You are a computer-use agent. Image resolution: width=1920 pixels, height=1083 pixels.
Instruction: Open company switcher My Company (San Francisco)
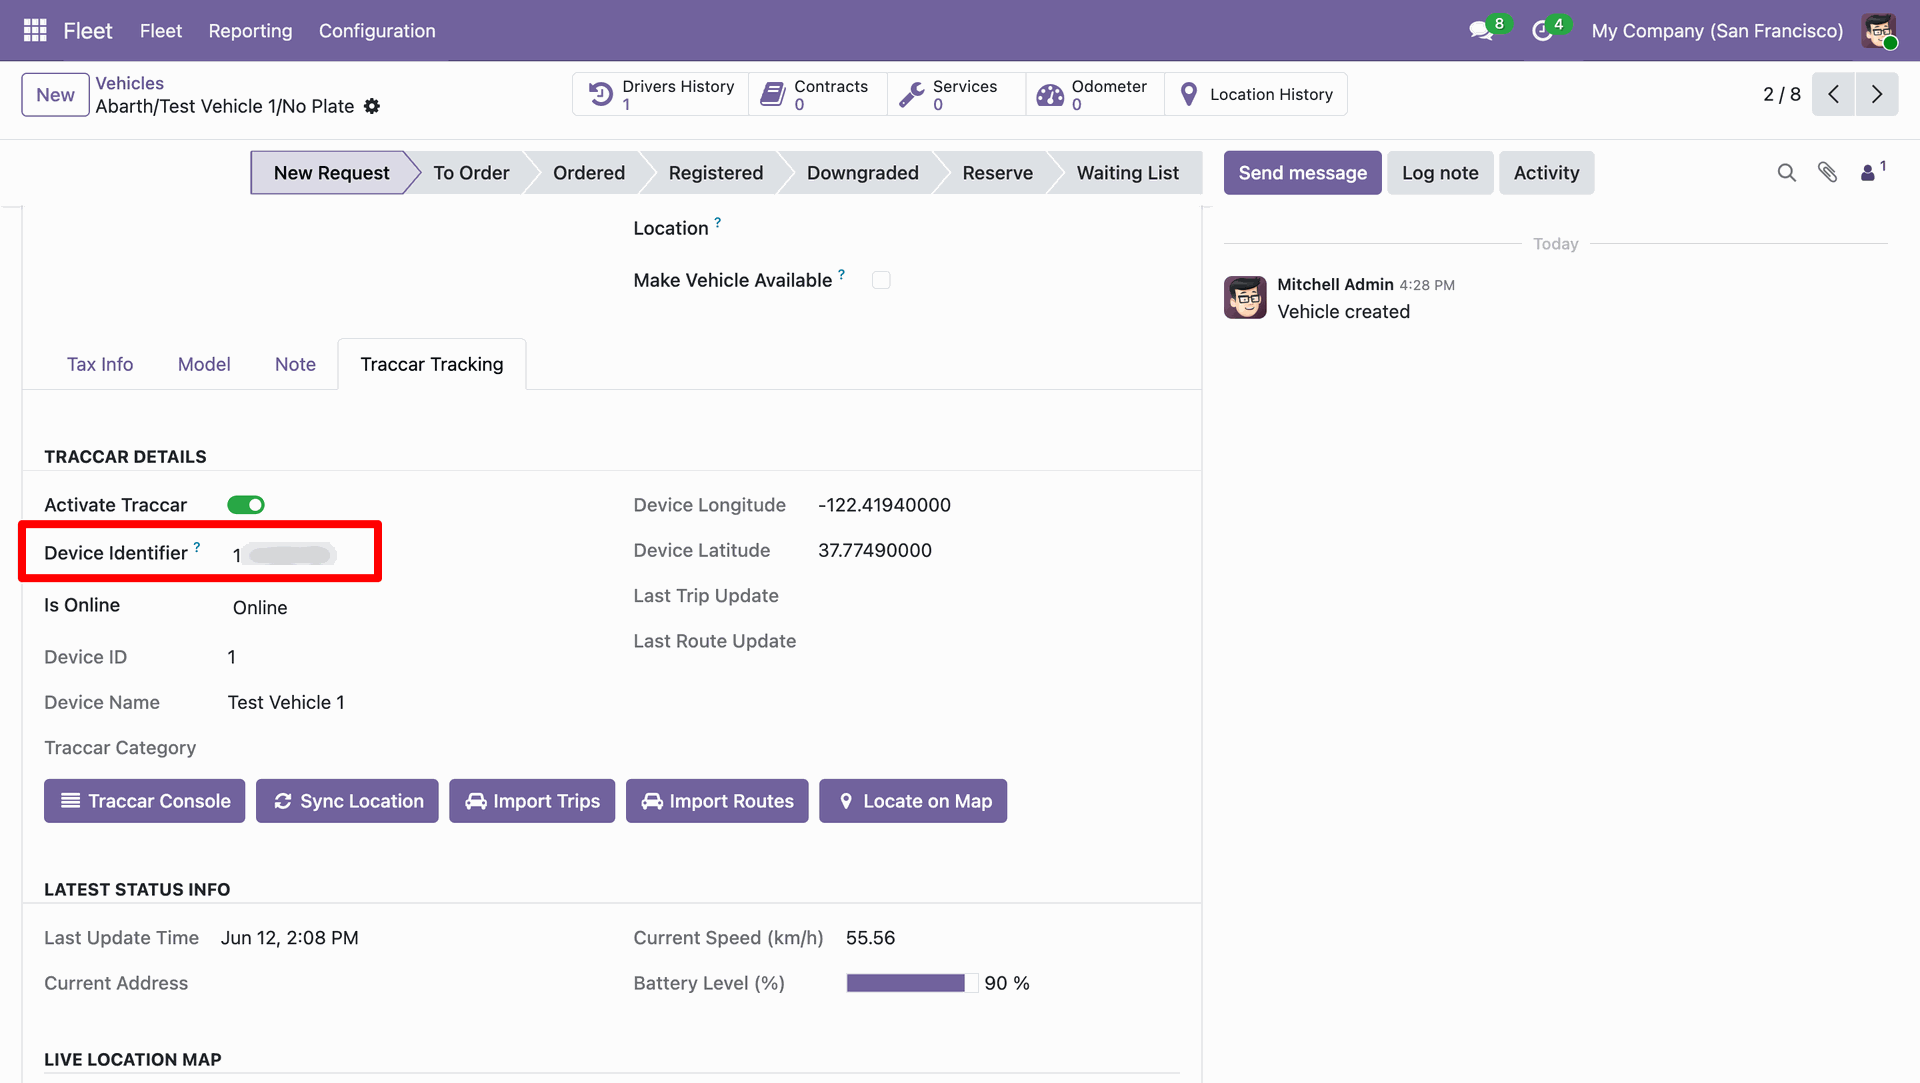click(1717, 30)
